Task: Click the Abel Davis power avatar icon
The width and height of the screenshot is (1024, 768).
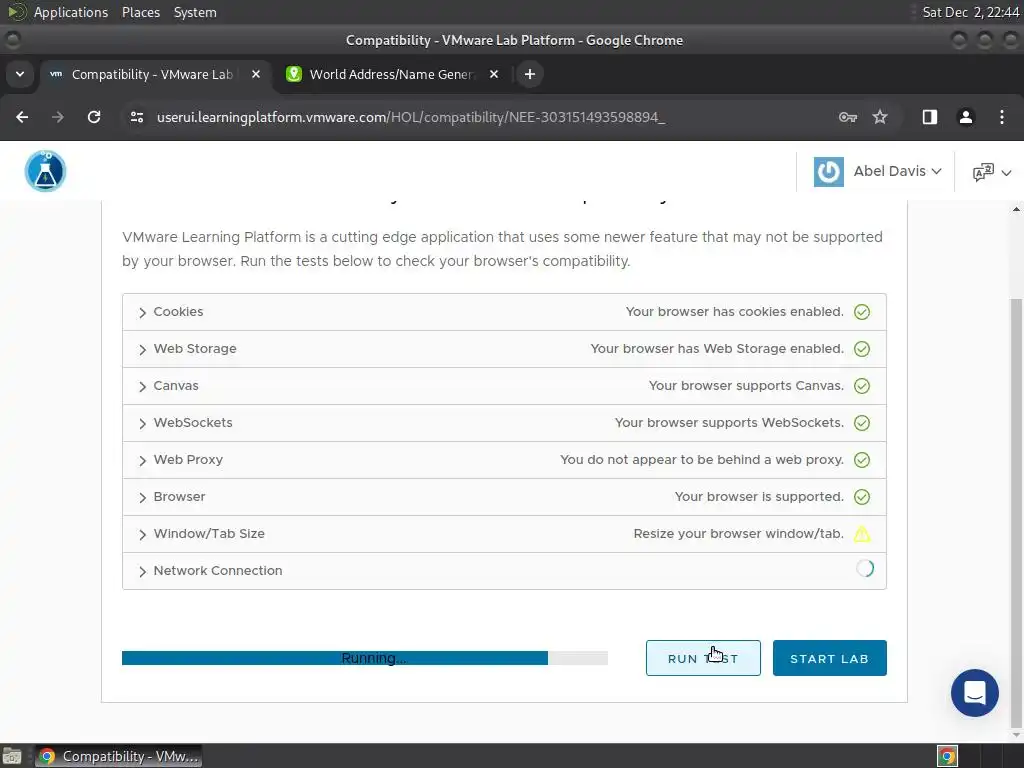Action: pyautogui.click(x=829, y=172)
